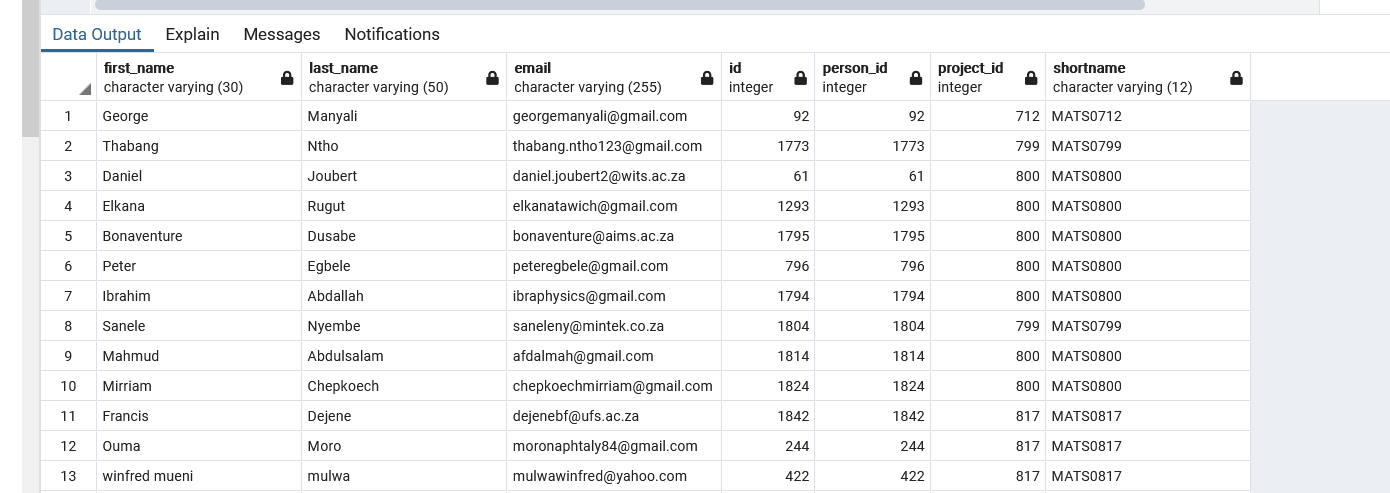This screenshot has height=493, width=1390.
Task: Click the last name 'Joubert'
Action: [x=404, y=176]
